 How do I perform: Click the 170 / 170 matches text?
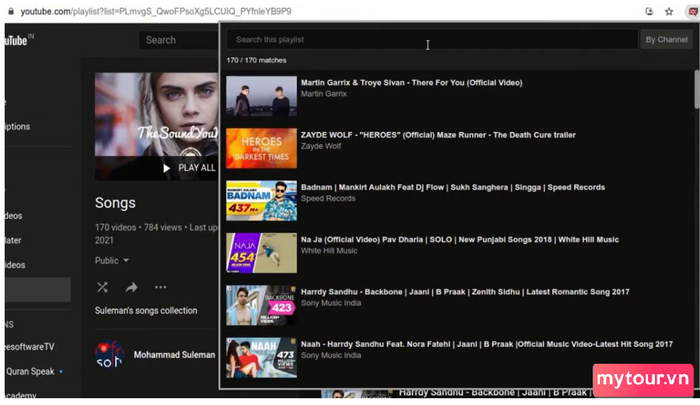pos(256,60)
